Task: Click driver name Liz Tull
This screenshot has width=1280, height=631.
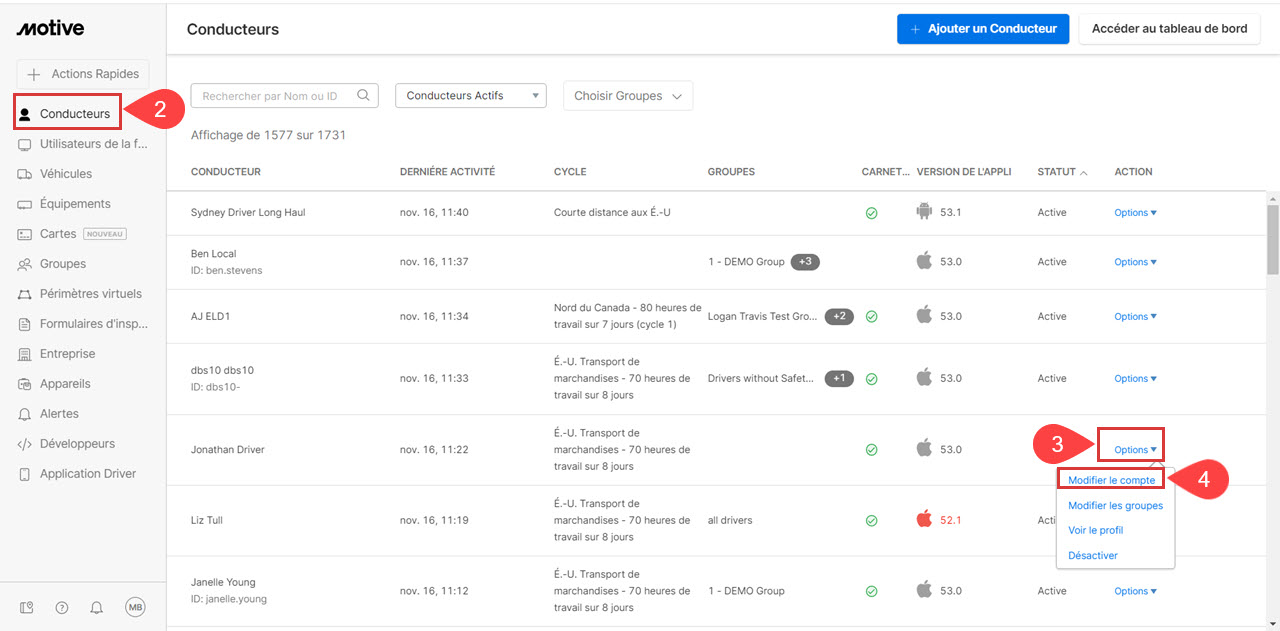Action: (207, 521)
